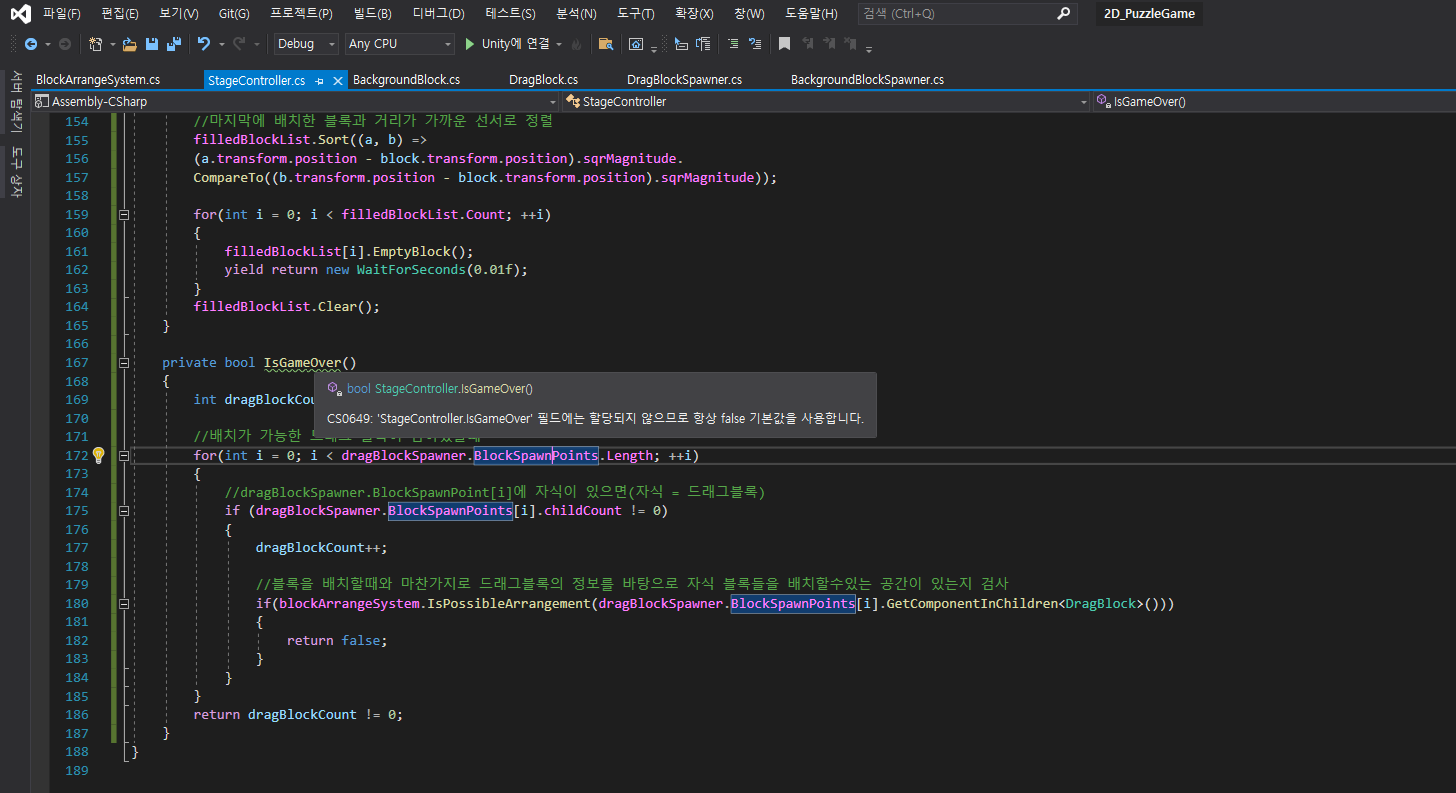The height and width of the screenshot is (793, 1456).
Task: Click 'filledBlockList.Clear();' on line 164
Action: (287, 307)
